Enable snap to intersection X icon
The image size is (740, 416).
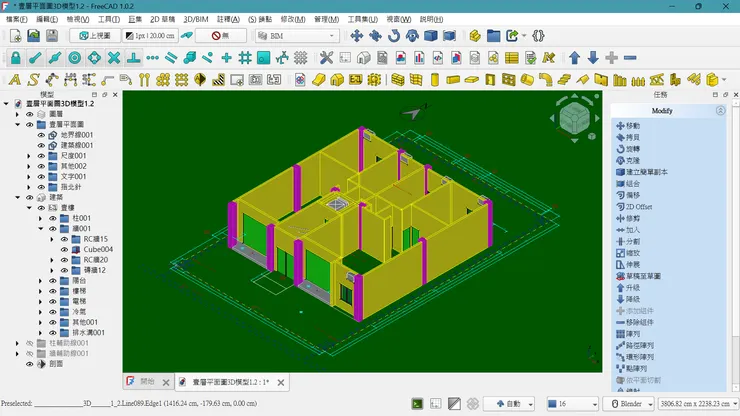(x=114, y=58)
